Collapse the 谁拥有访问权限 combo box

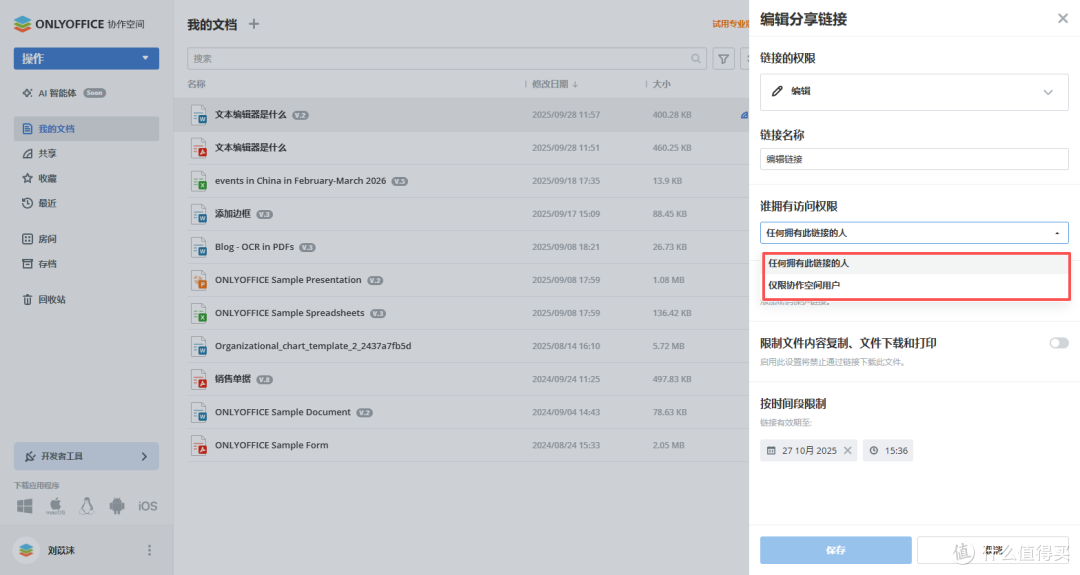tap(914, 233)
